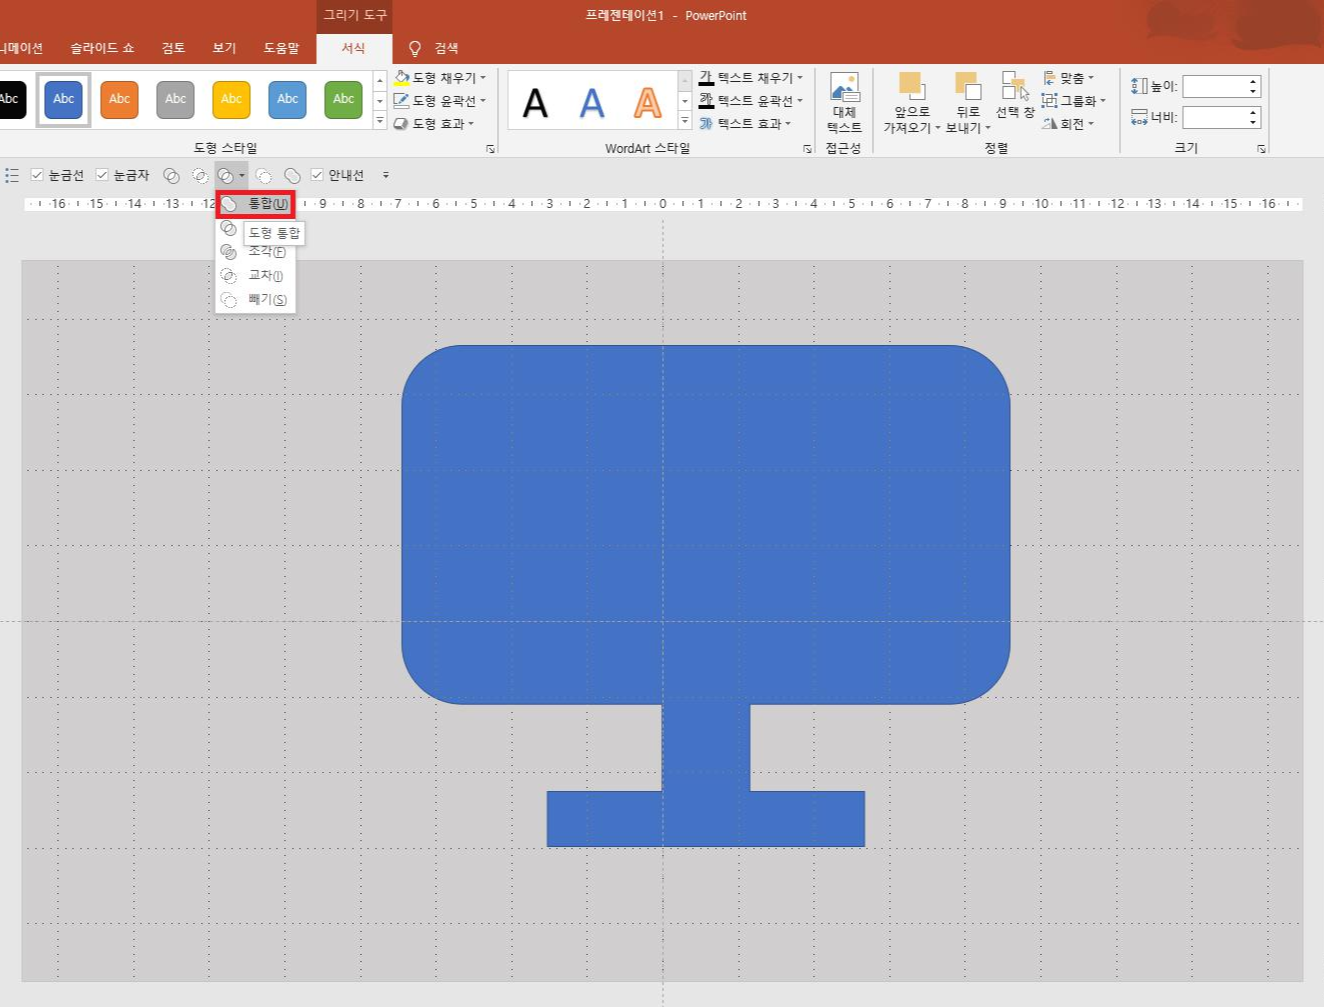Apply the green Abc shape style
Screen dimensions: 1324x1007
pyautogui.click(x=344, y=99)
